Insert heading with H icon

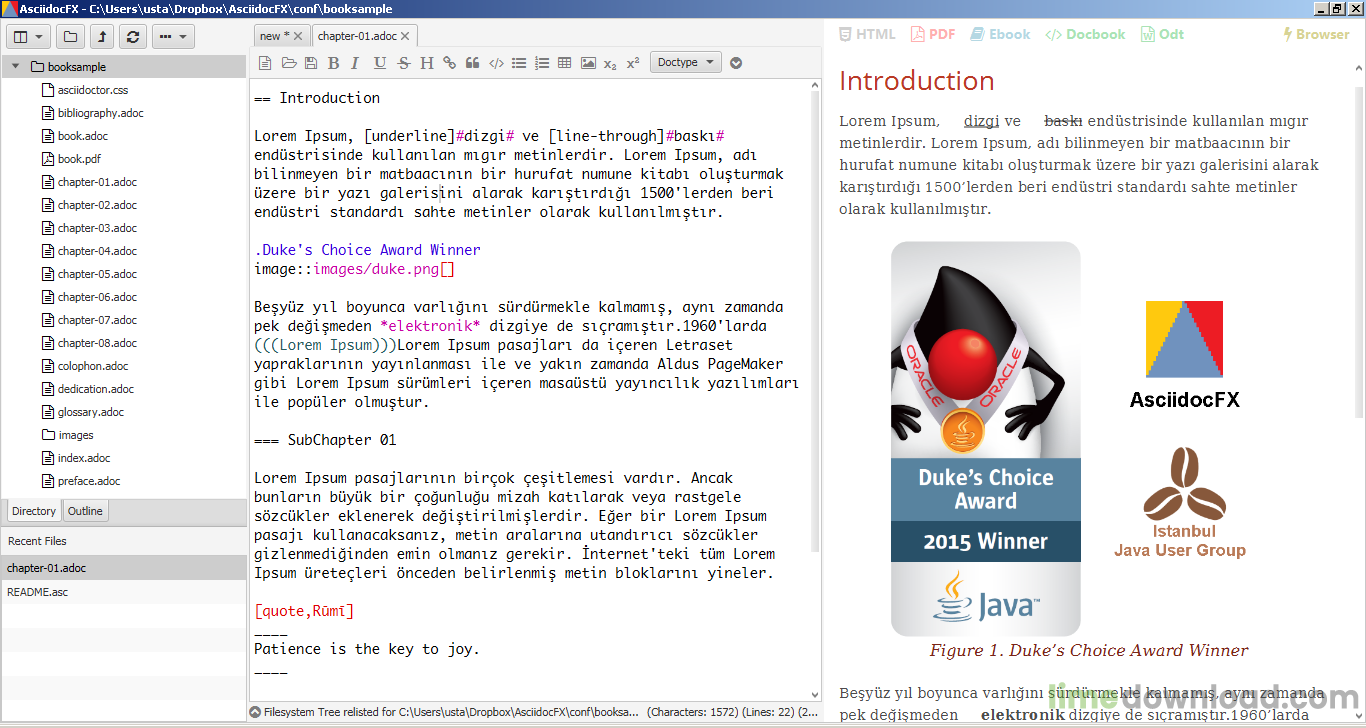pyautogui.click(x=427, y=63)
